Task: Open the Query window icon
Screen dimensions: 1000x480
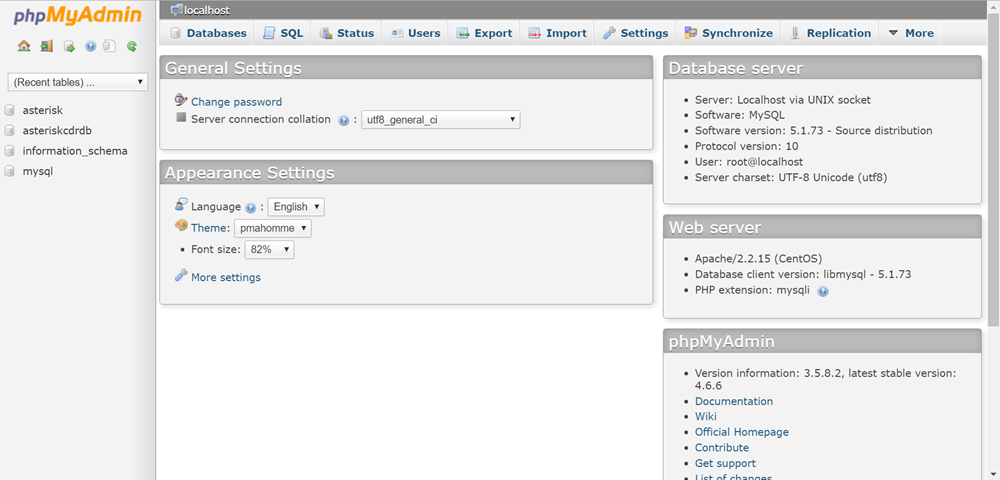Action: coord(69,46)
